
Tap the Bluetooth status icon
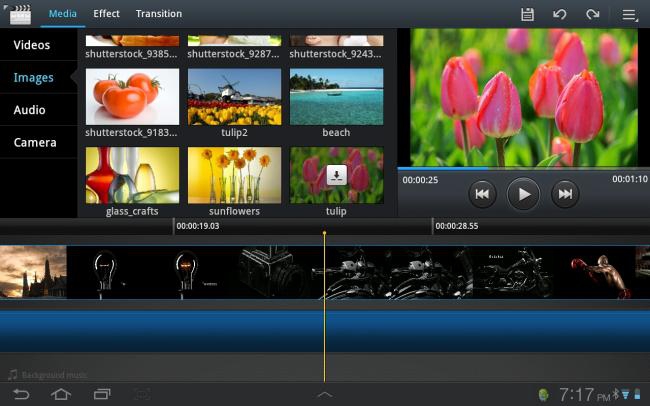616,394
